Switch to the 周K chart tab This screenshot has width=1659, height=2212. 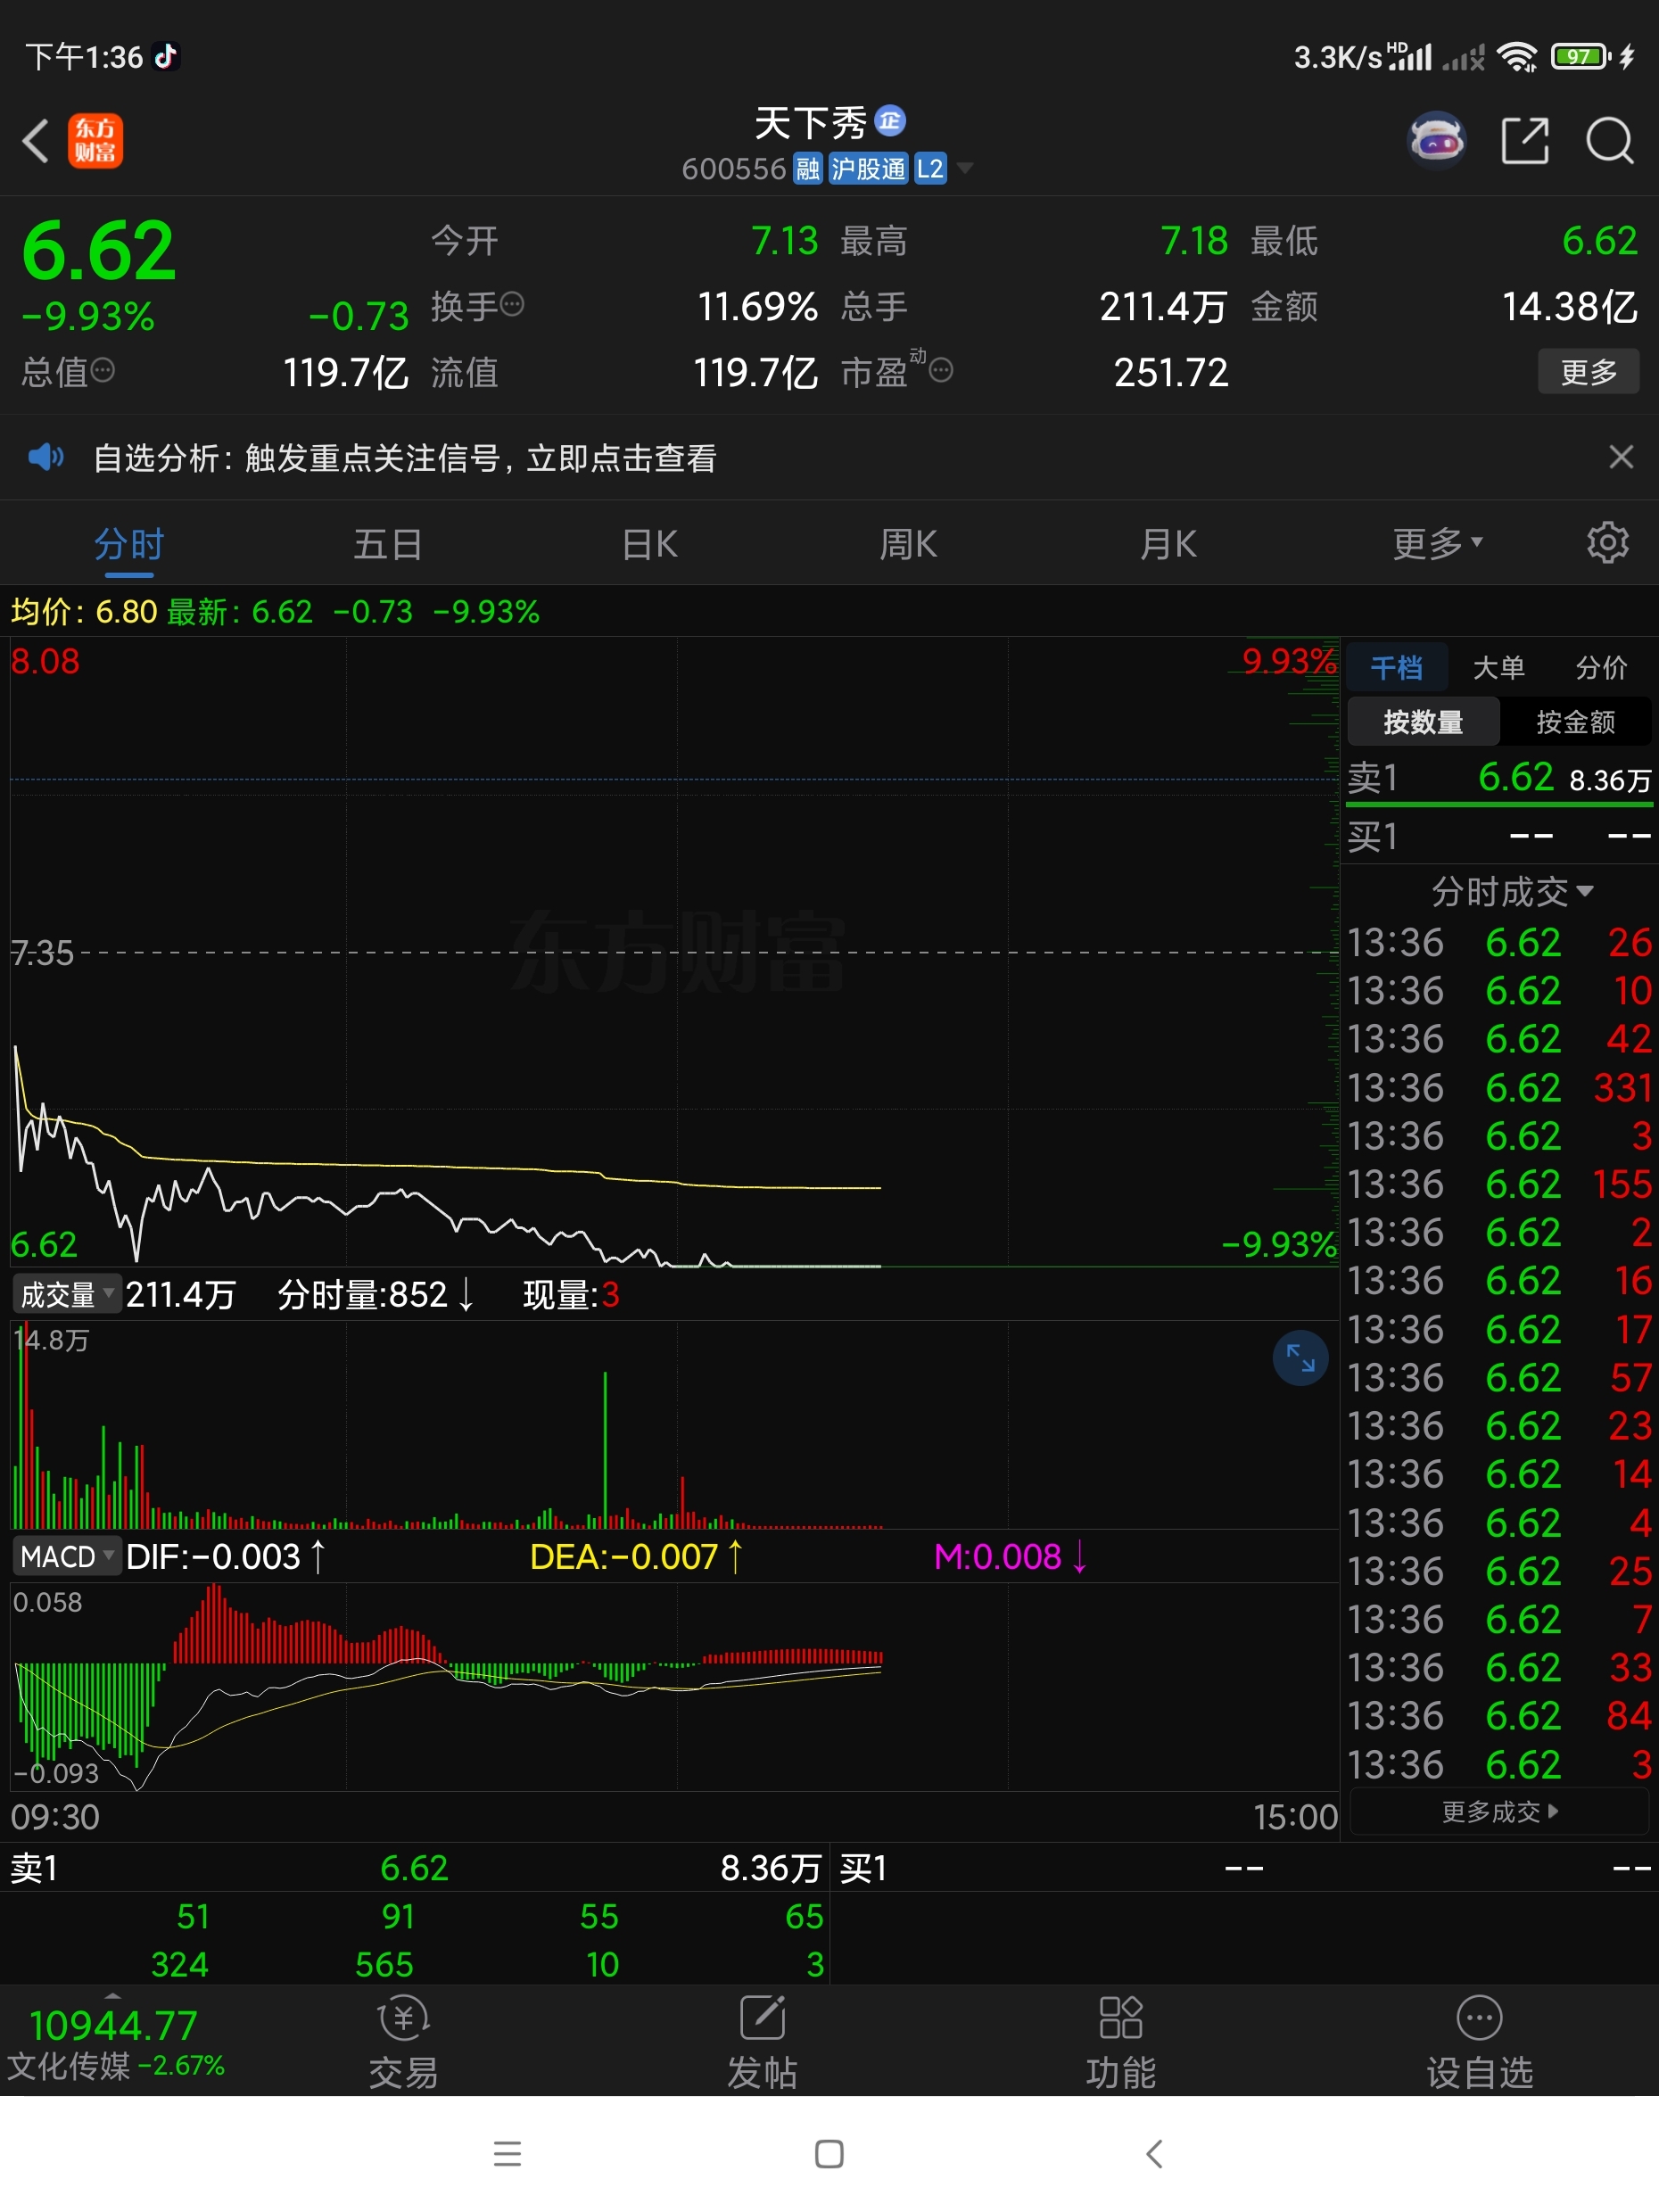click(908, 545)
